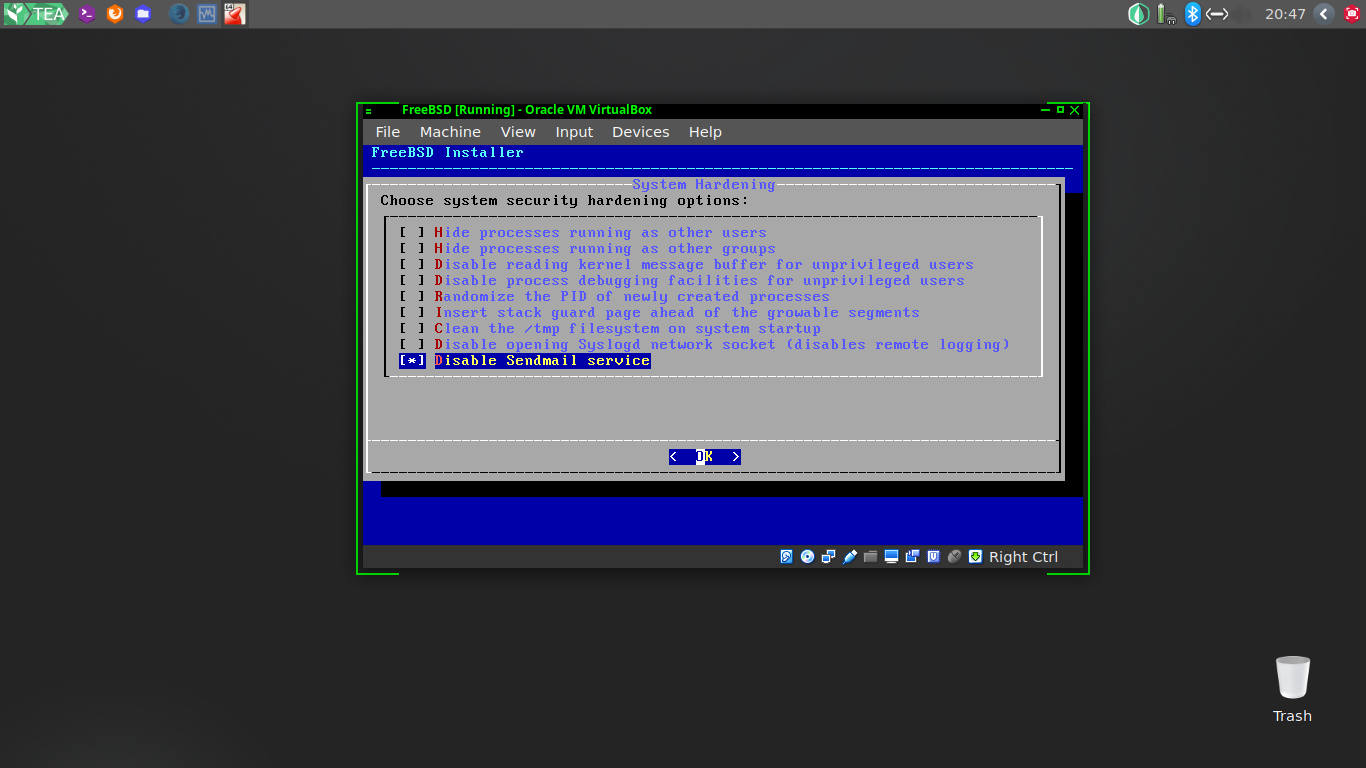
Task: Open the battery power indicator
Action: (x=1165, y=14)
